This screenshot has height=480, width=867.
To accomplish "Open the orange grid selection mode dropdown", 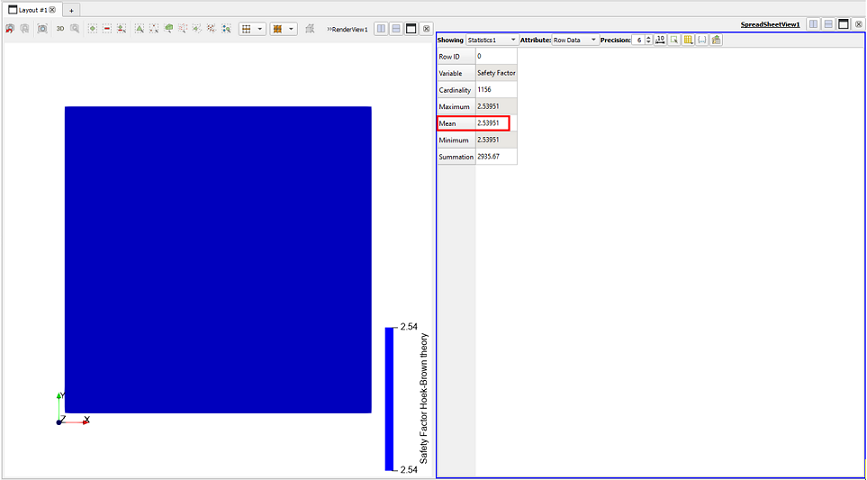I will point(284,29).
